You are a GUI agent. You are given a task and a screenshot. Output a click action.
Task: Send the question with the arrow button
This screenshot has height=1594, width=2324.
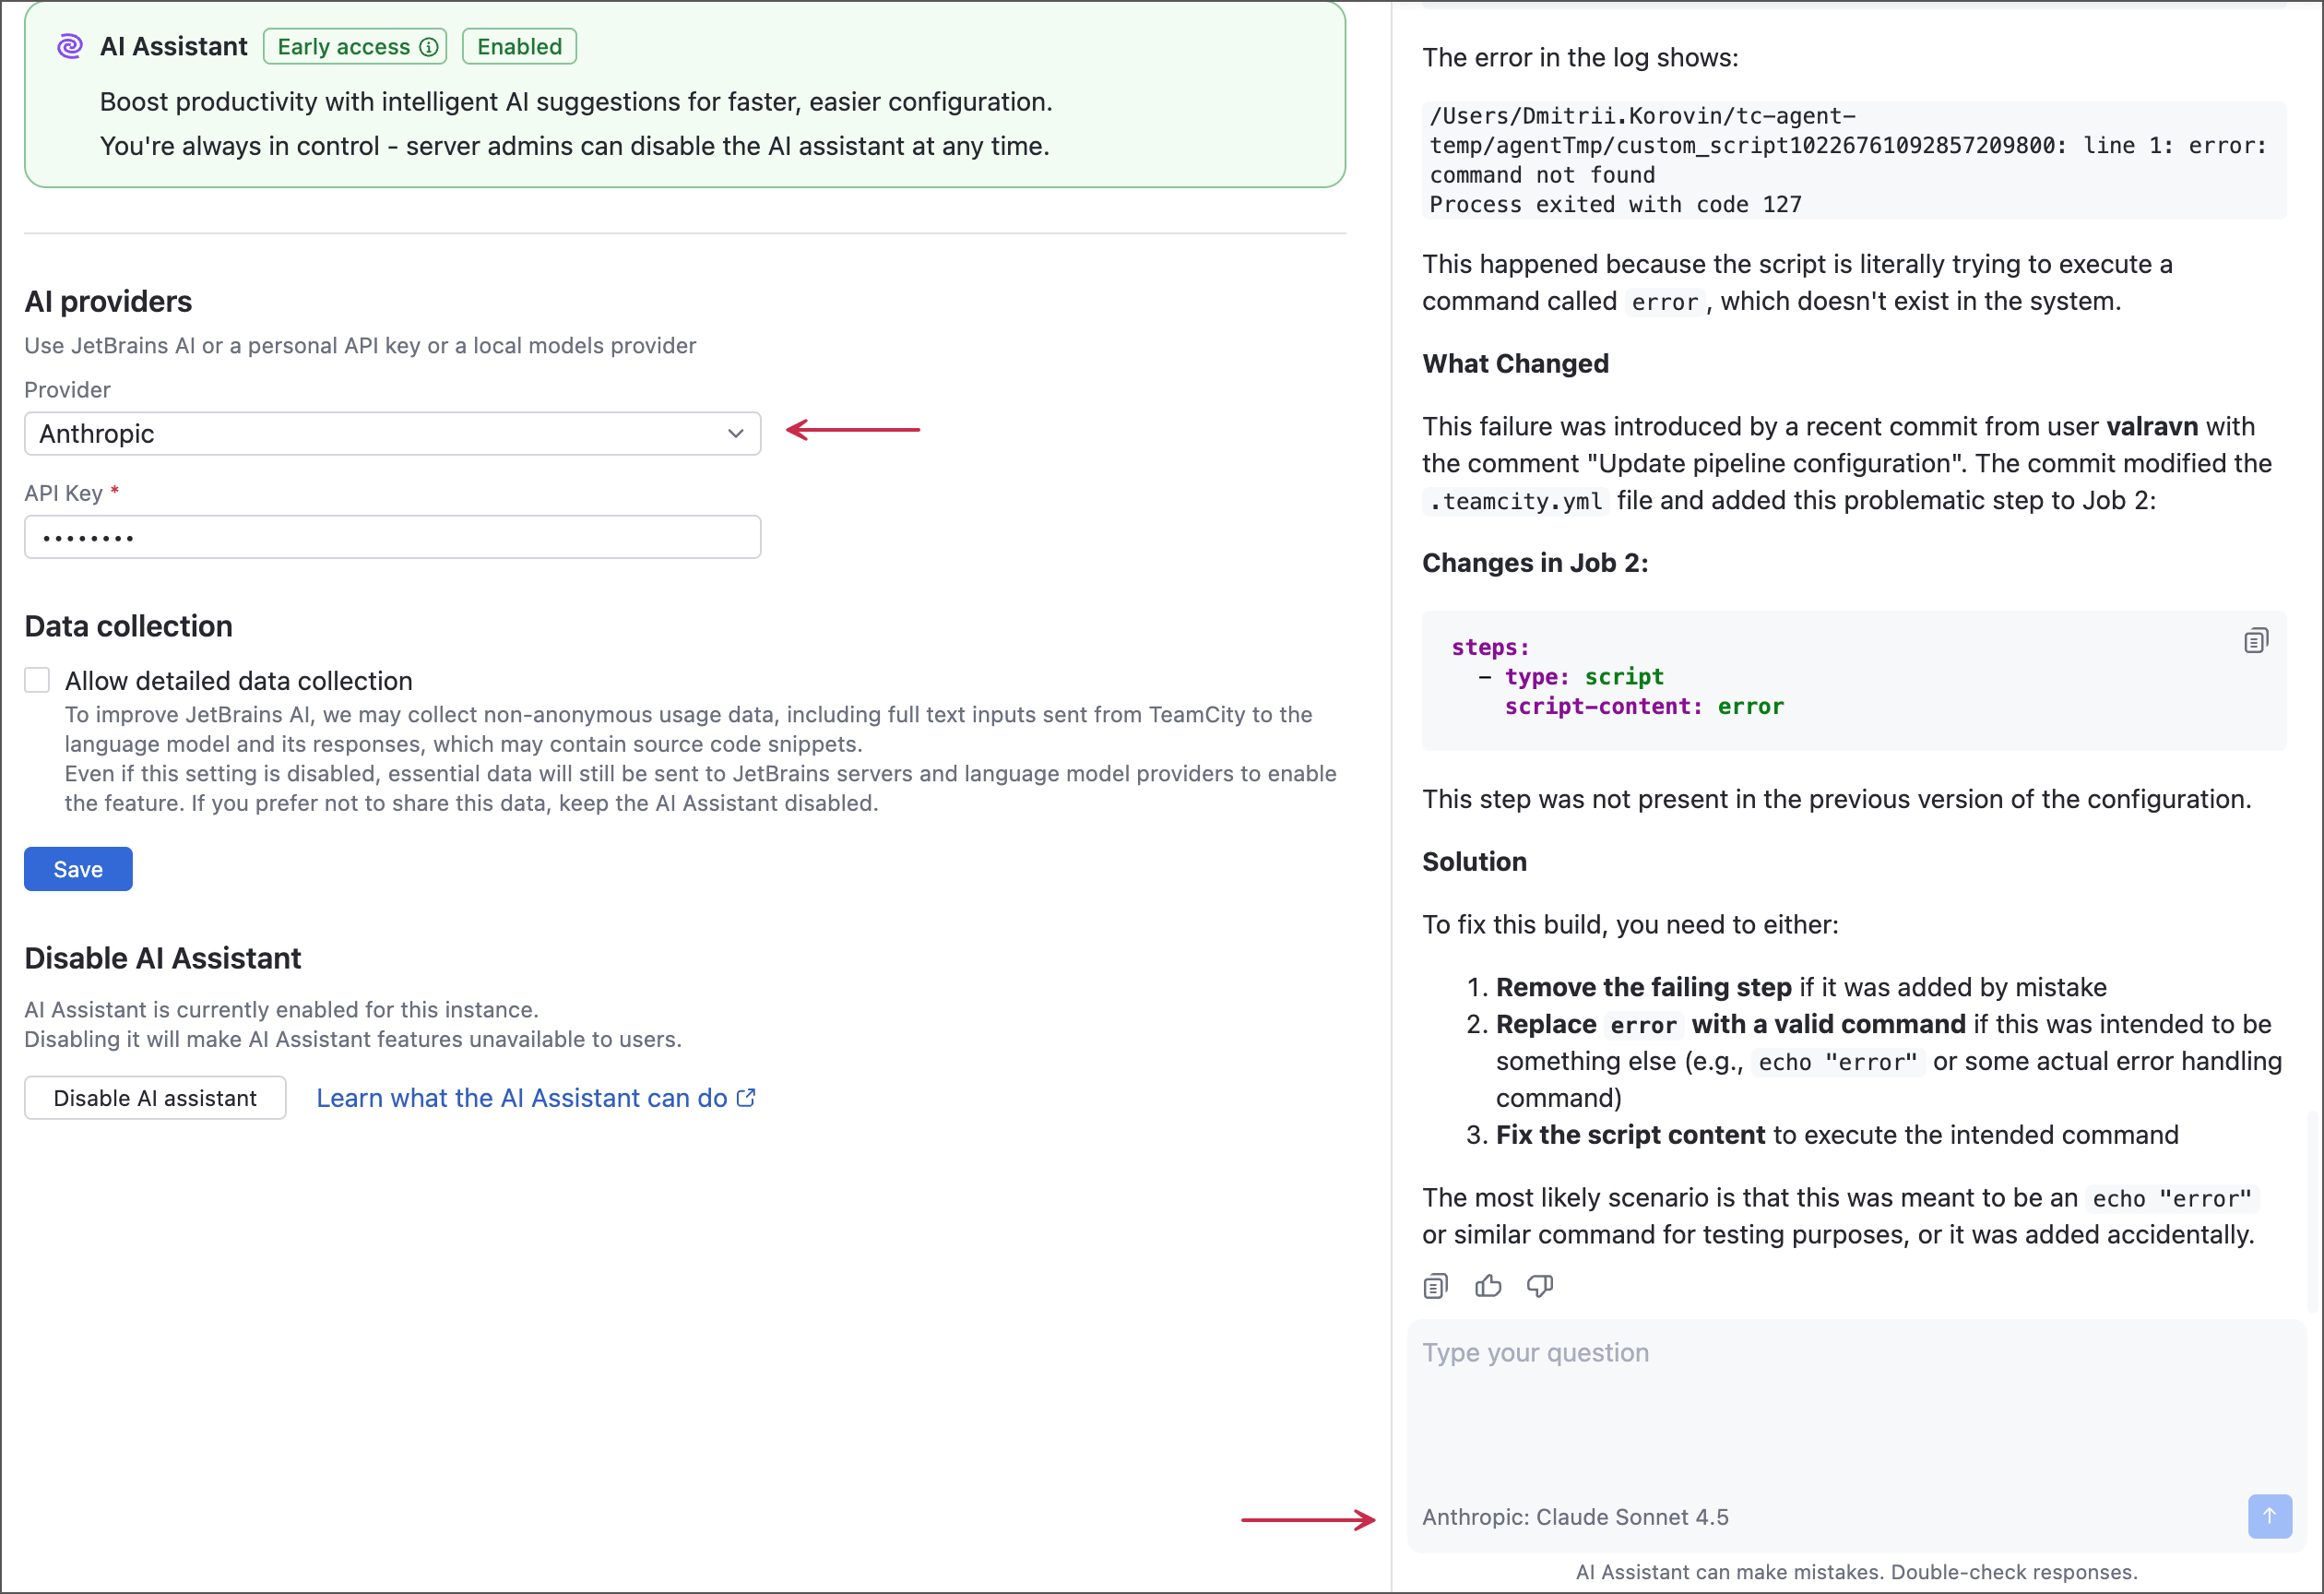pos(2270,1516)
